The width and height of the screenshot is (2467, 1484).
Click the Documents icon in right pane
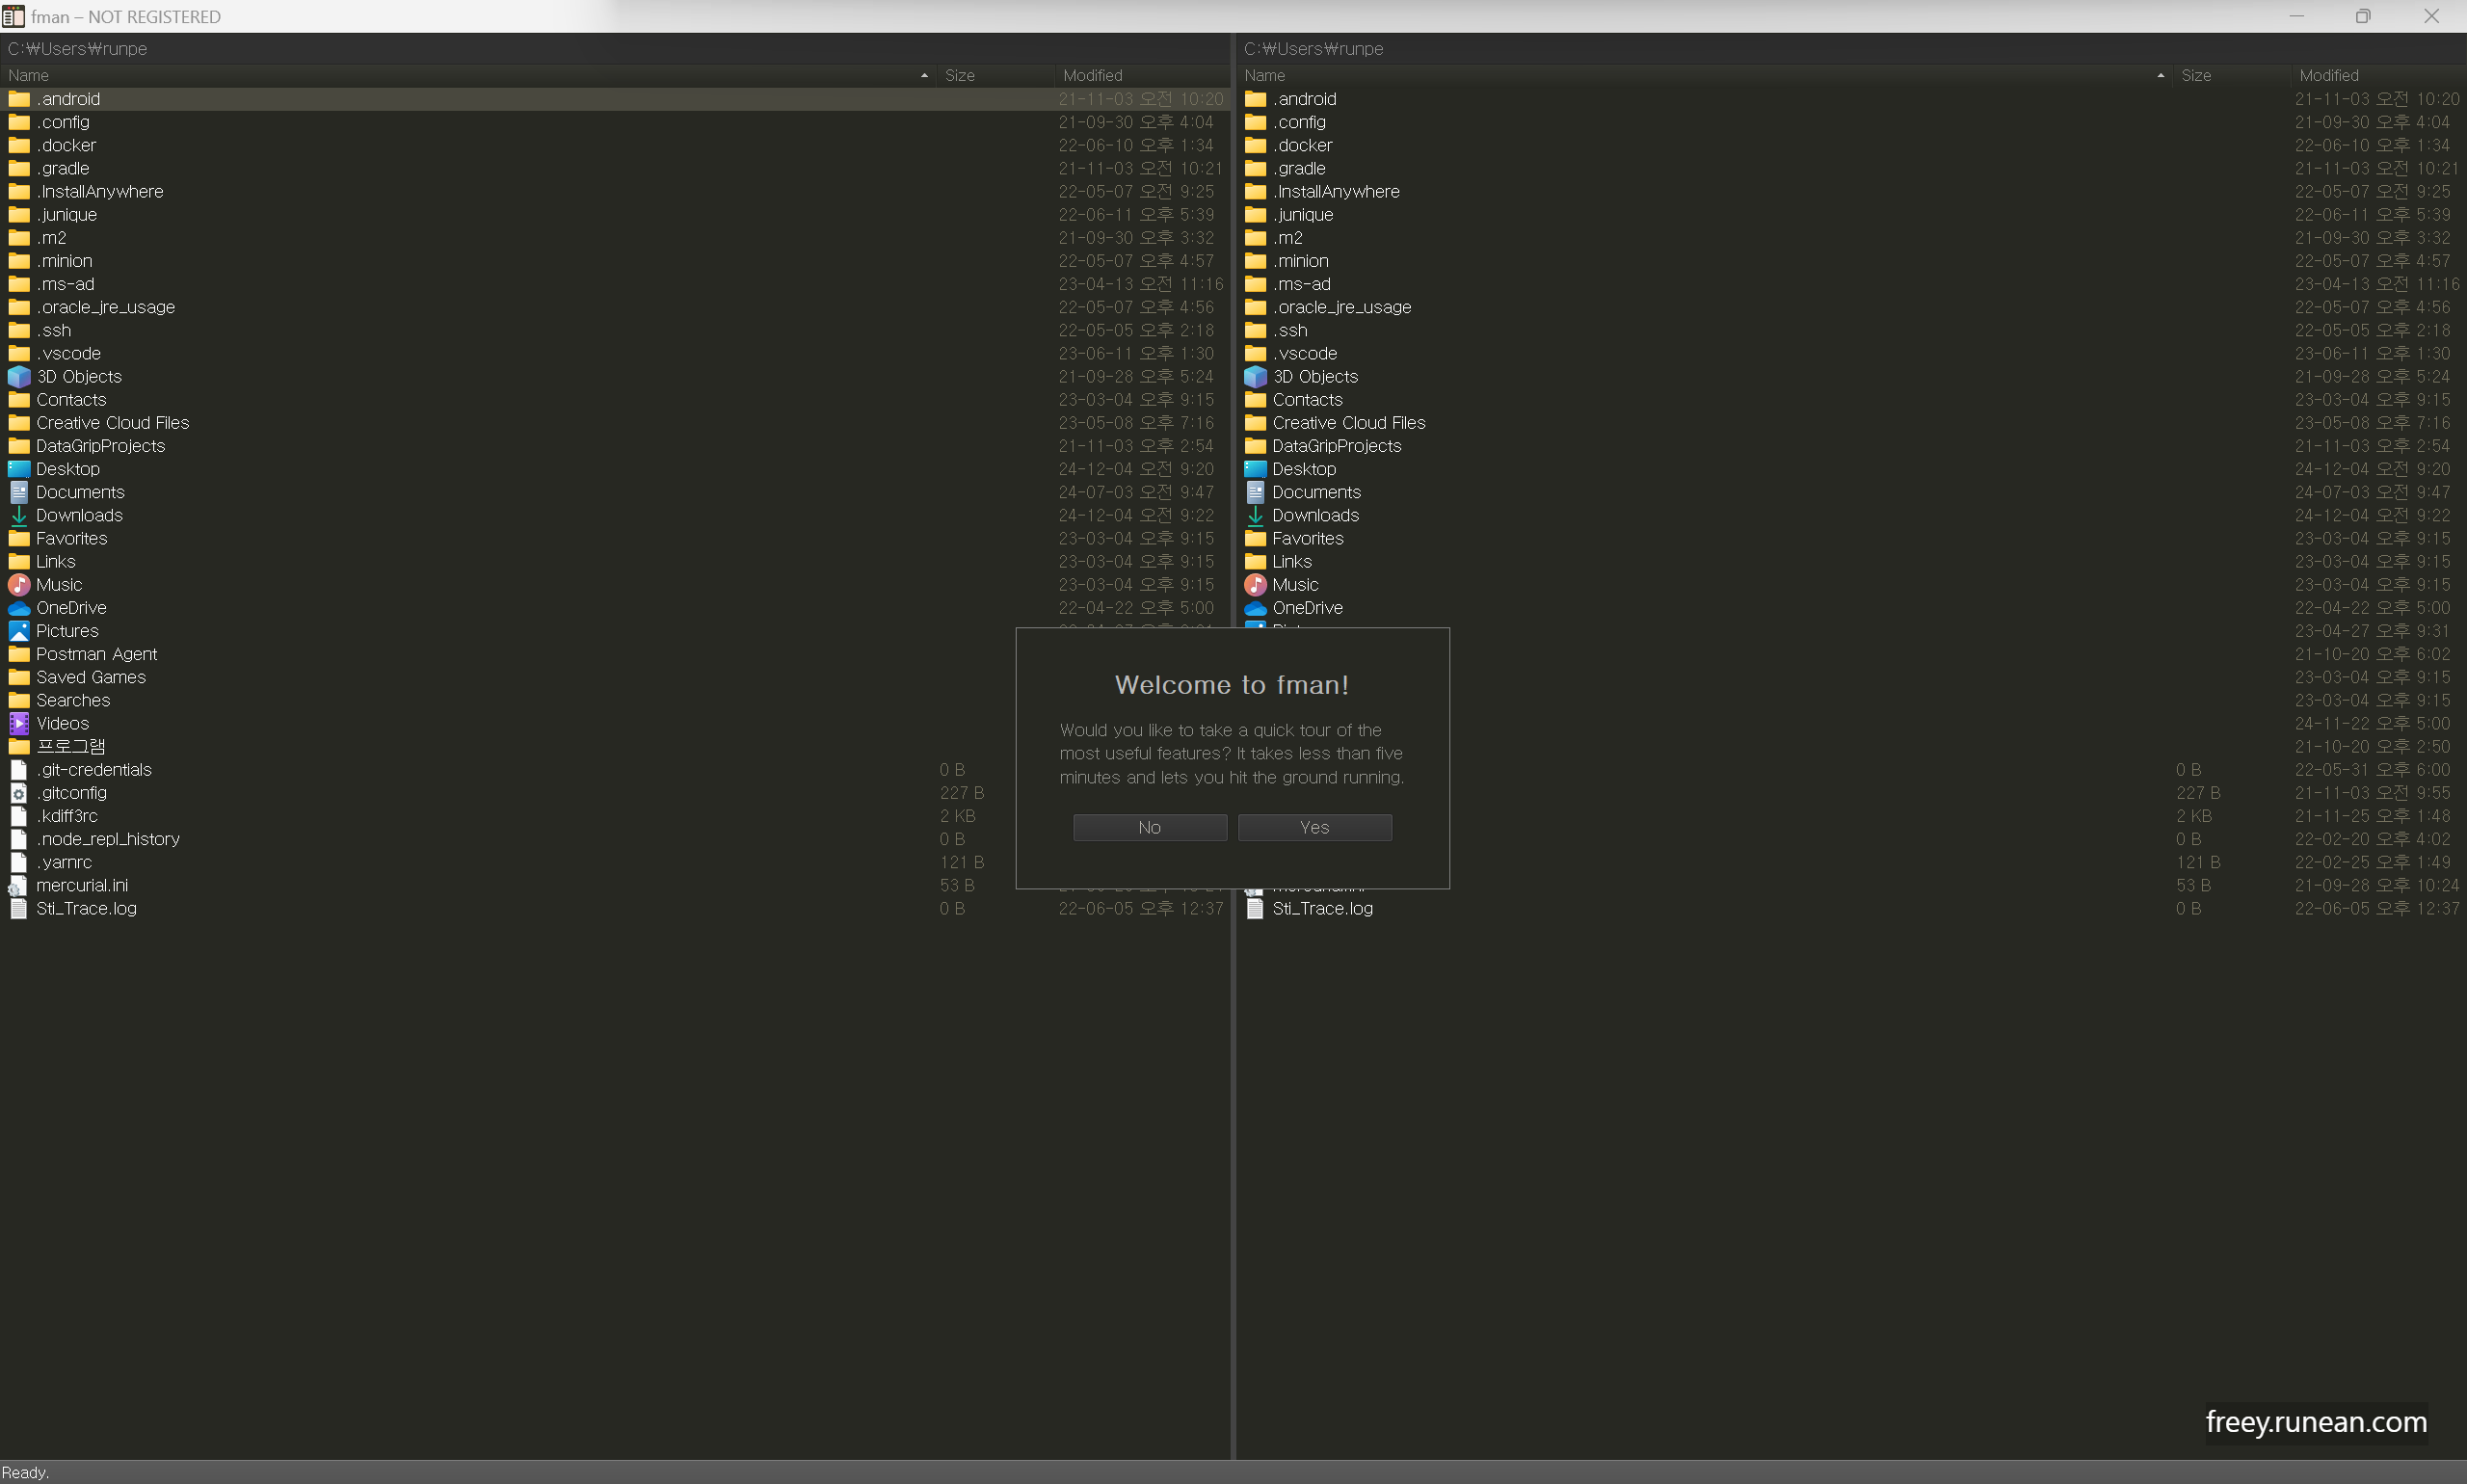[x=1255, y=492]
